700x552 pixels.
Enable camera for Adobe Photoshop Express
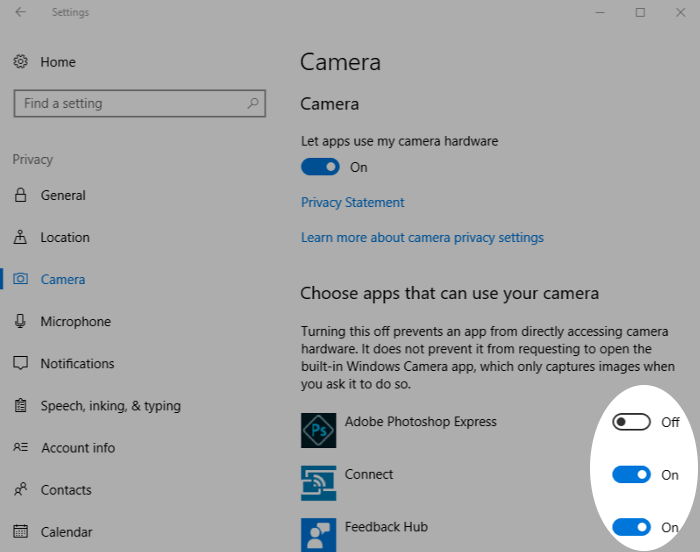click(631, 422)
